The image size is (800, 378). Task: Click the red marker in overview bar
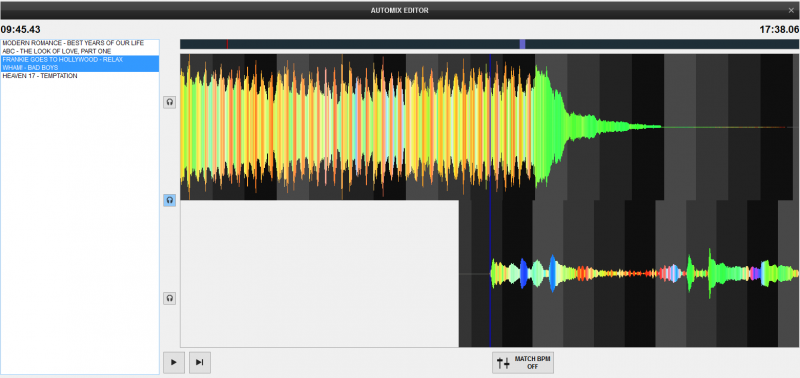pyautogui.click(x=227, y=44)
